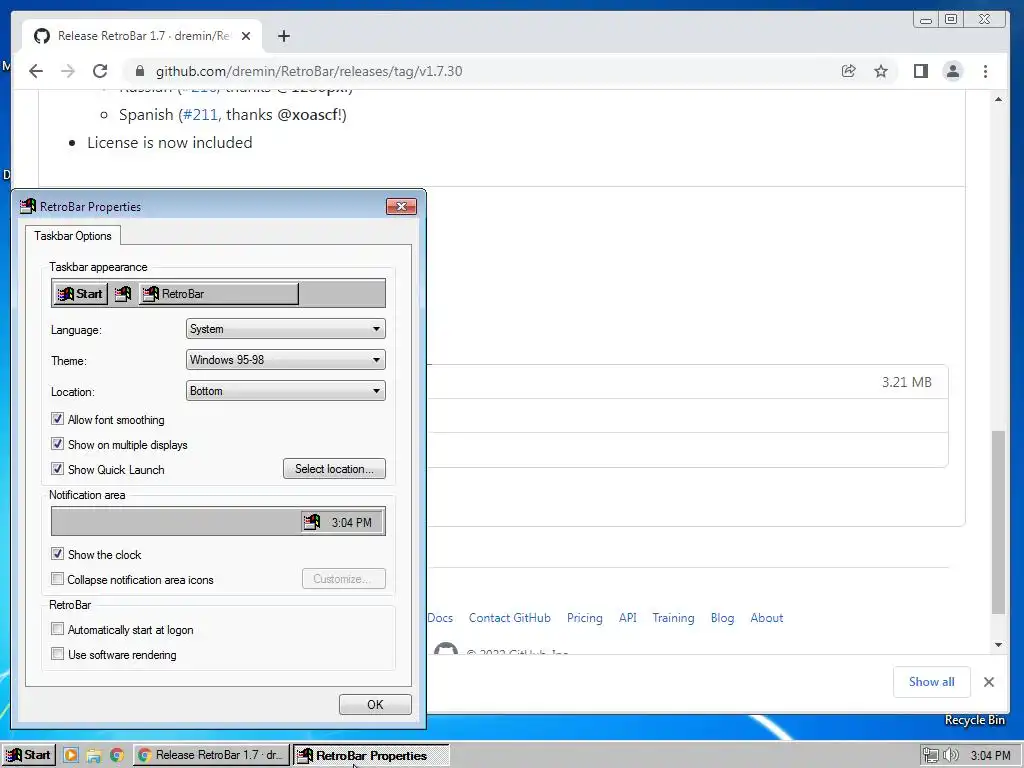Screen dimensions: 1024x768
Task: Click the preview Start button in Taskbar appearance
Action: (x=80, y=294)
